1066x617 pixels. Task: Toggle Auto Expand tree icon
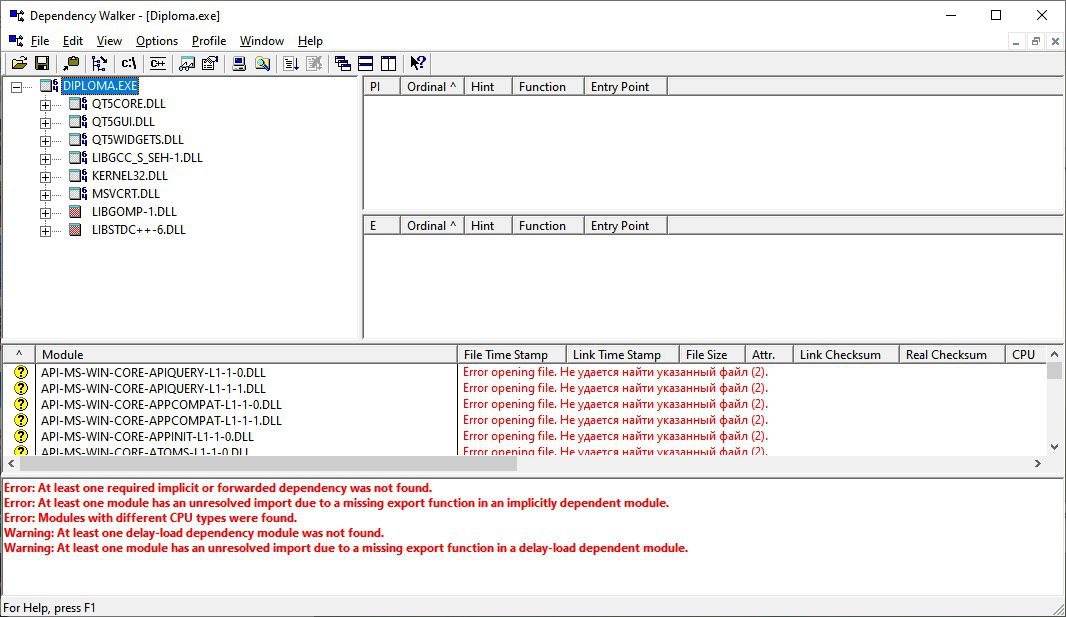pos(99,63)
